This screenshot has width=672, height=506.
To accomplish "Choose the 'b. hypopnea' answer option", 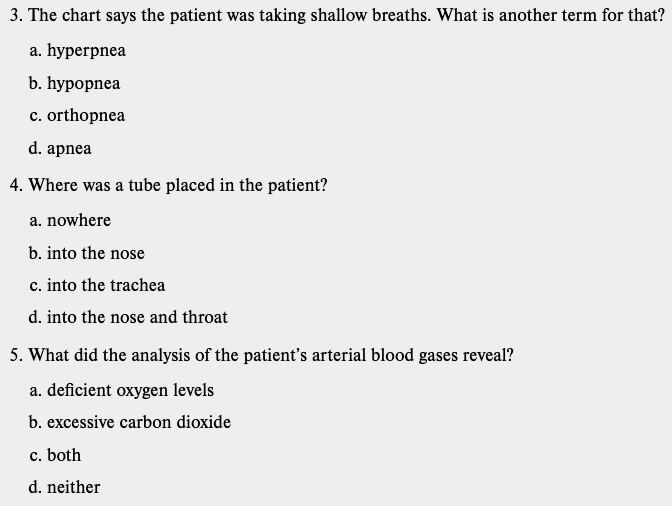I will click(x=76, y=83).
